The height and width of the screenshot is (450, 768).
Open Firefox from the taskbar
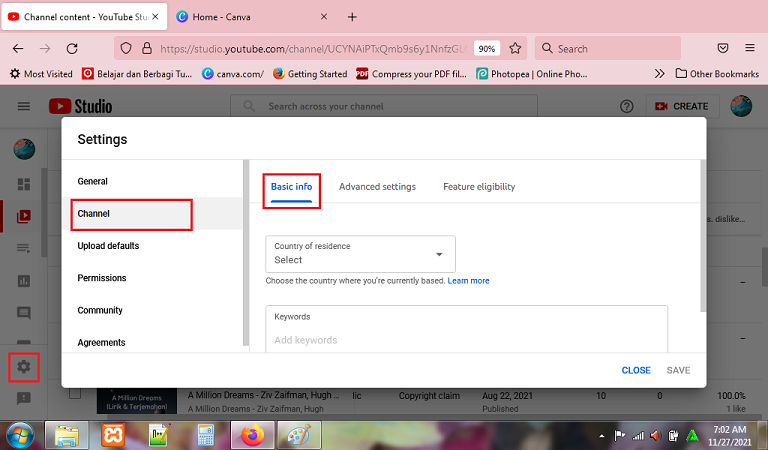[x=253, y=435]
